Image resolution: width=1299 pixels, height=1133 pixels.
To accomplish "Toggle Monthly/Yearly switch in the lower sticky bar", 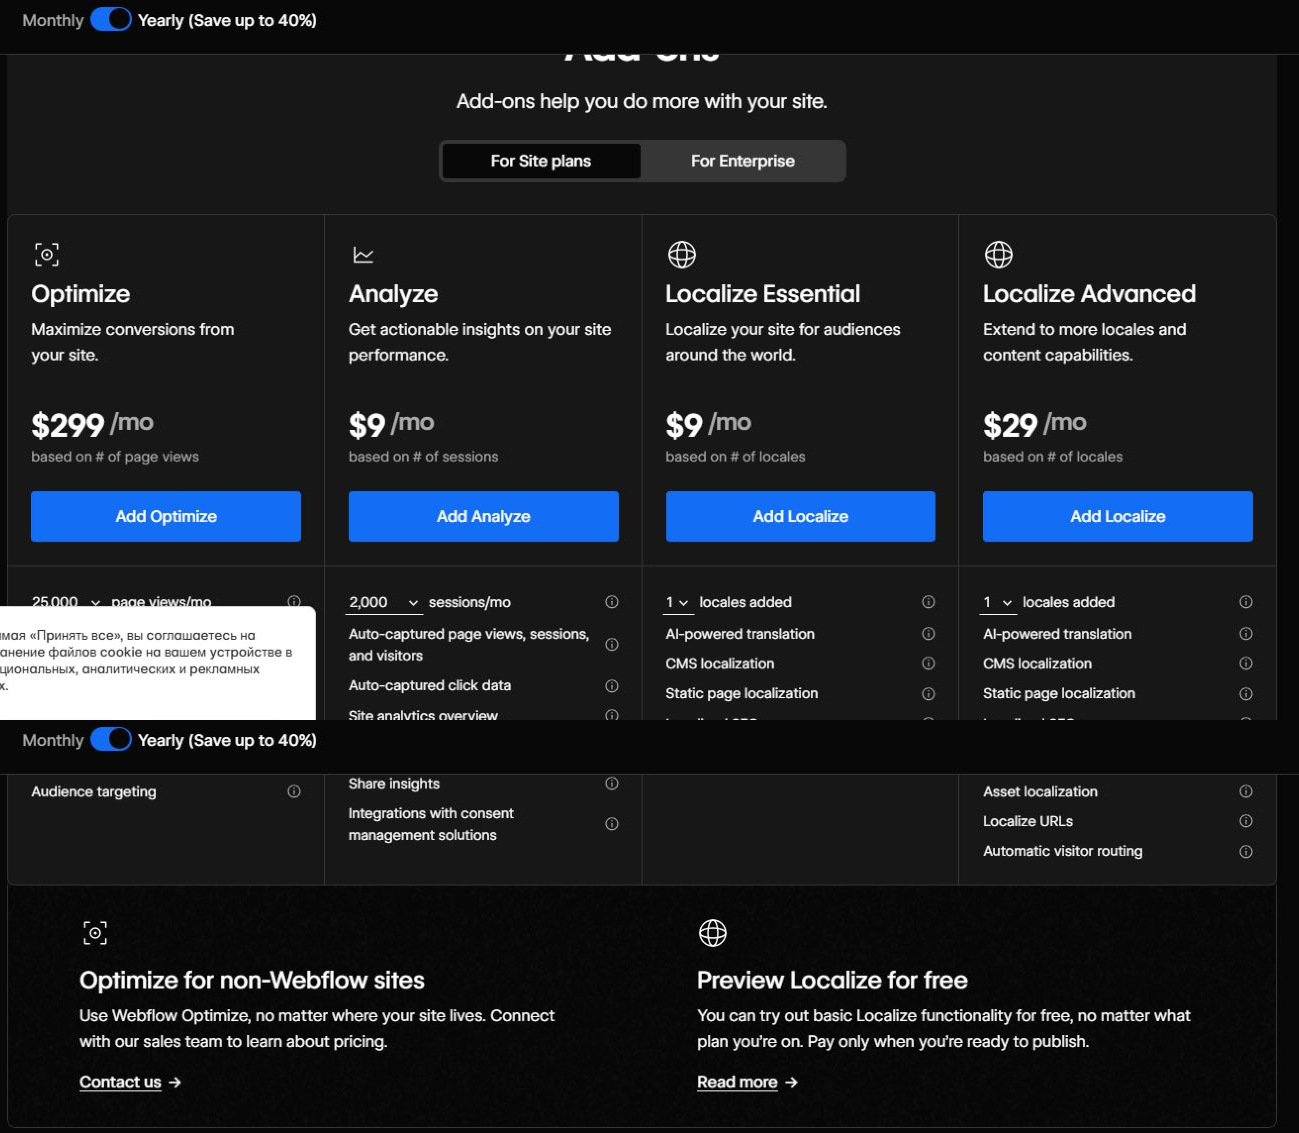I will (111, 739).
